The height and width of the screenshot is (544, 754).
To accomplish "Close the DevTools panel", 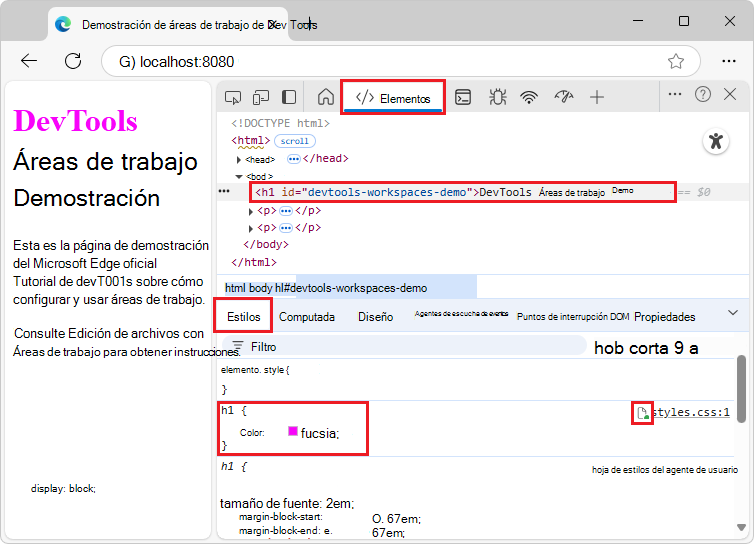I will [x=730, y=94].
